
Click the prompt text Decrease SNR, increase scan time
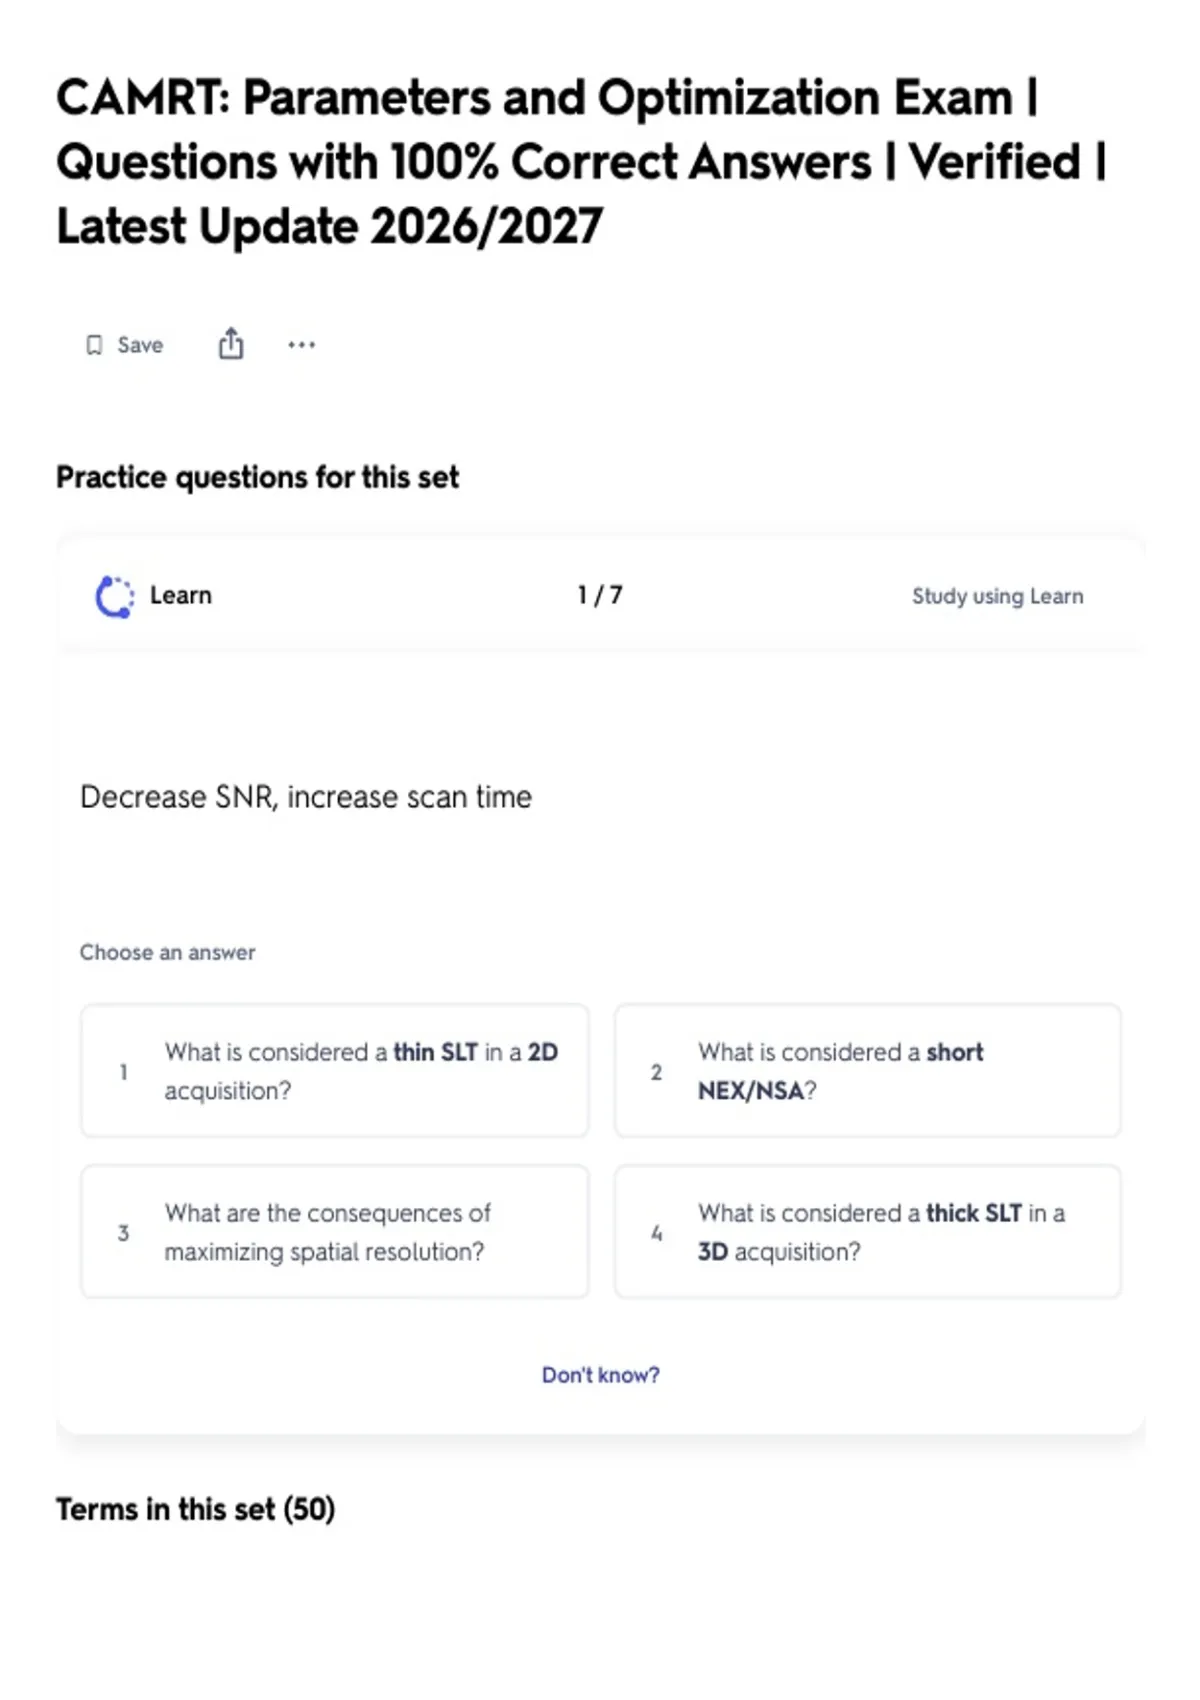click(x=306, y=797)
